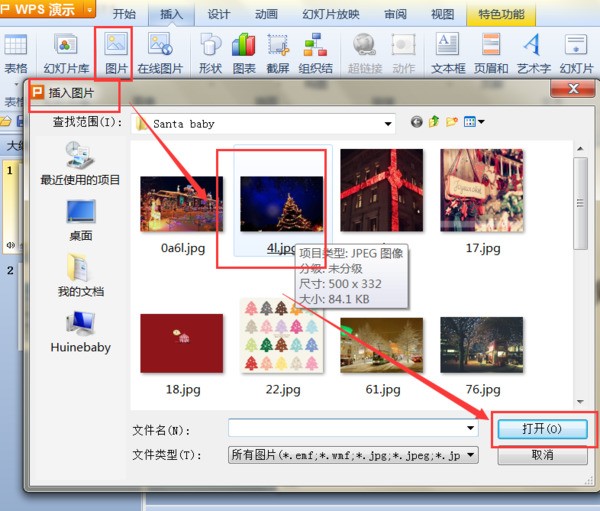
Task: Switch to the 设计 ribbon tab
Action: click(219, 14)
